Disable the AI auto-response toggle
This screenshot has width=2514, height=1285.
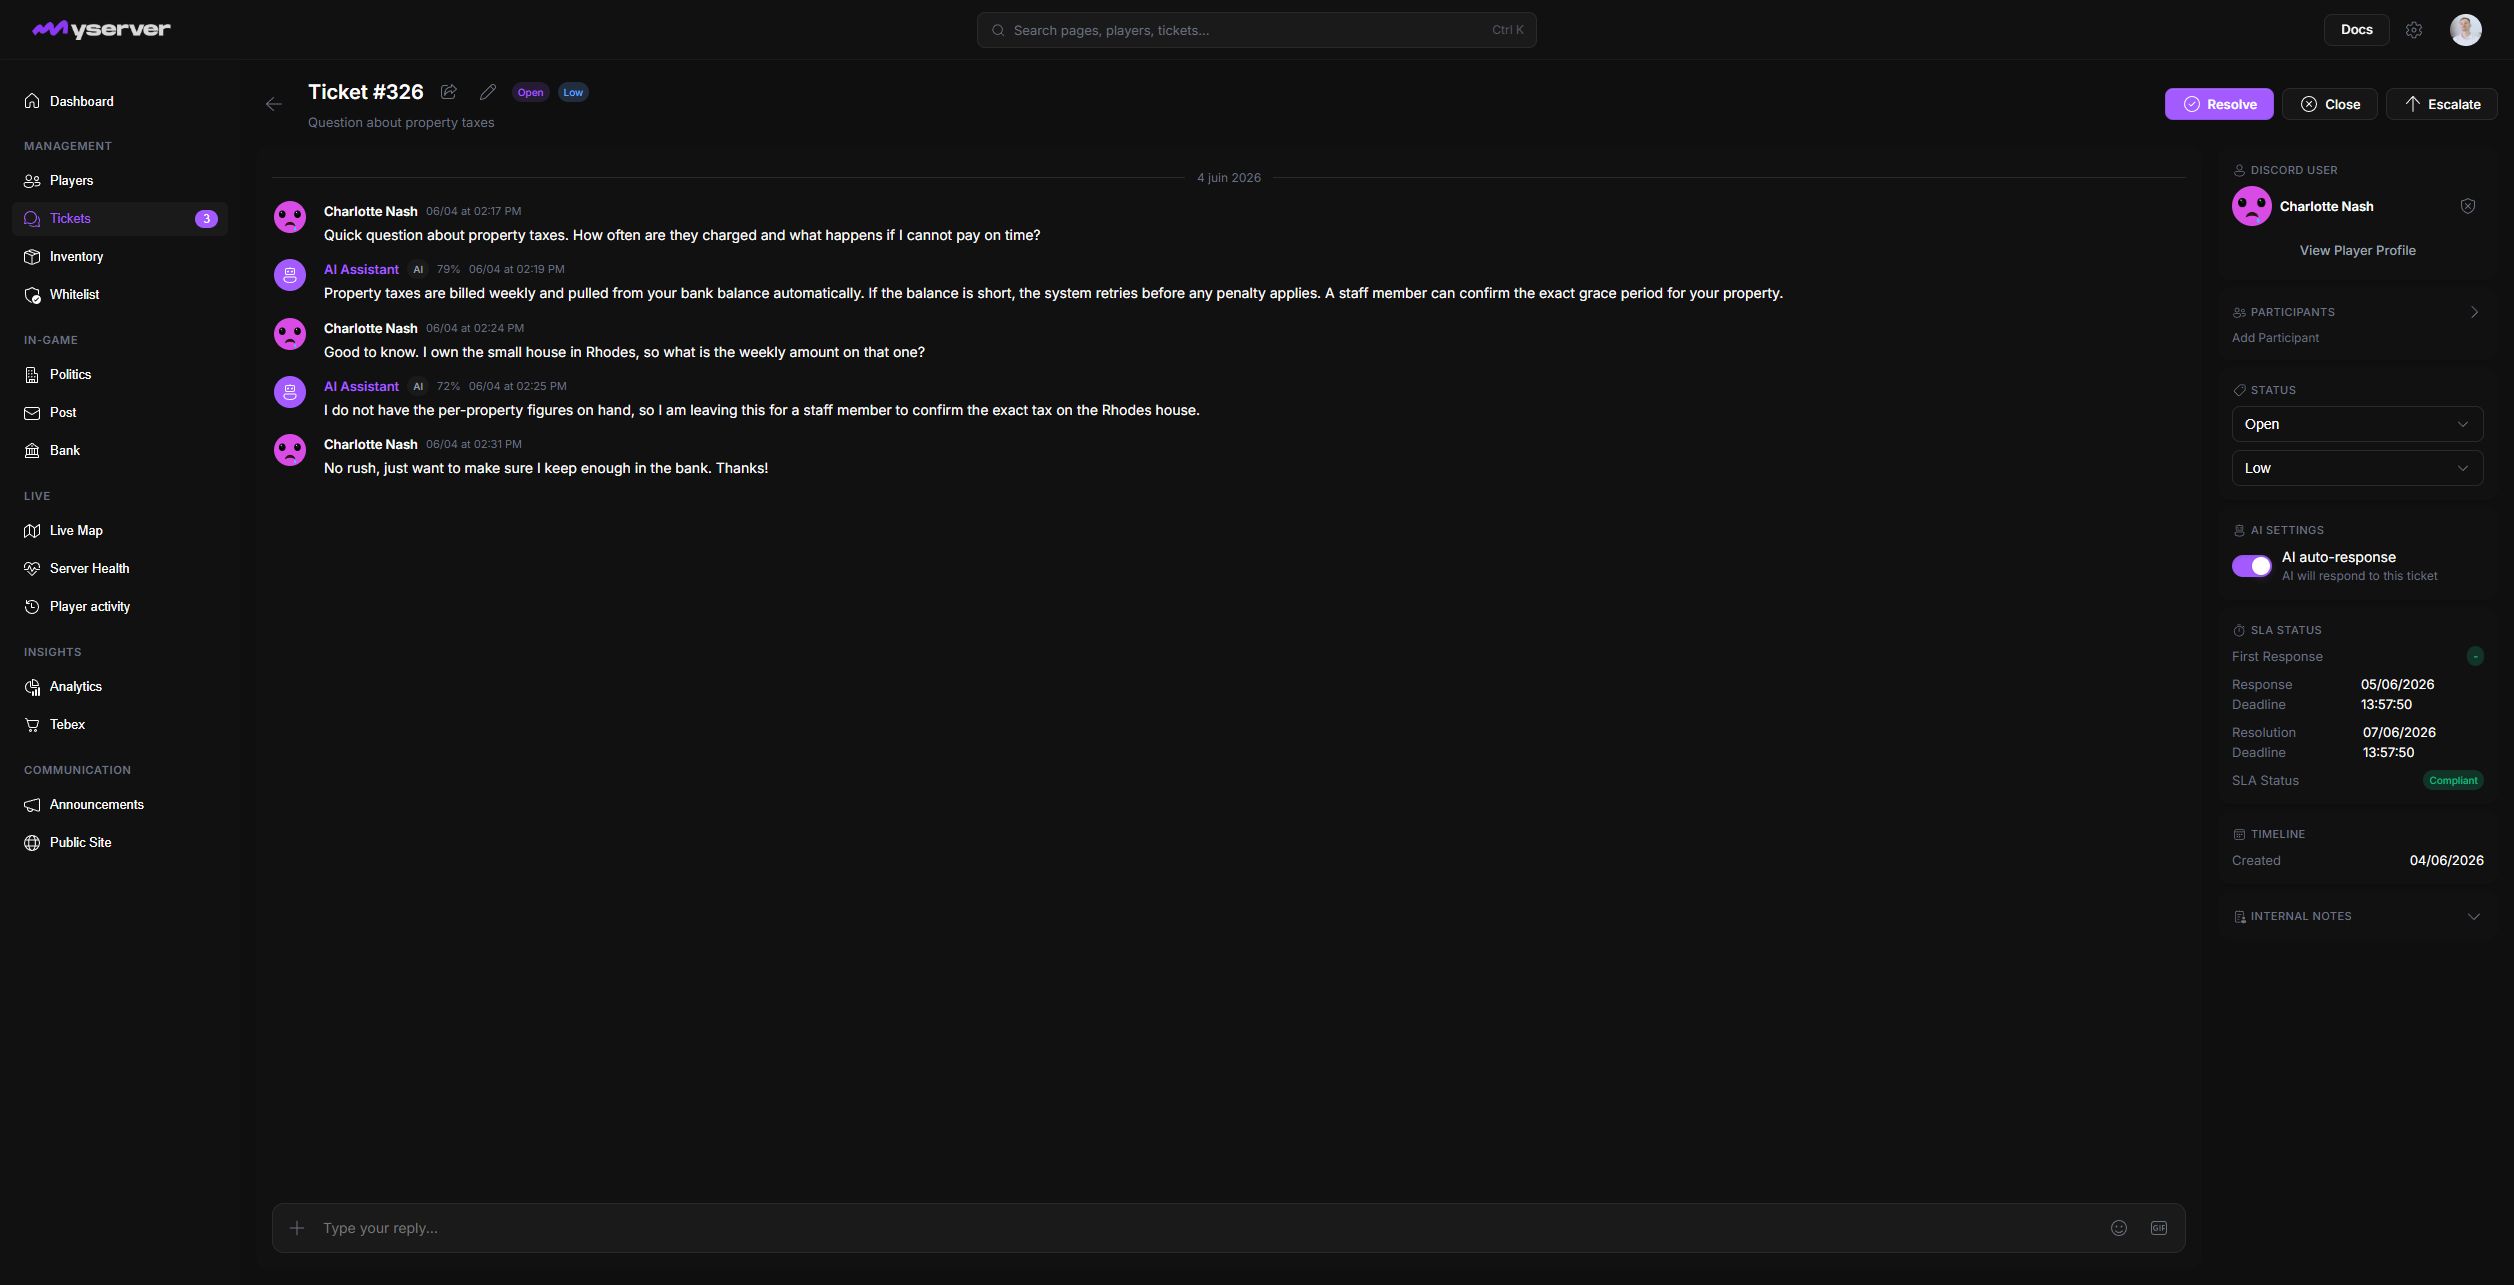coord(2252,566)
